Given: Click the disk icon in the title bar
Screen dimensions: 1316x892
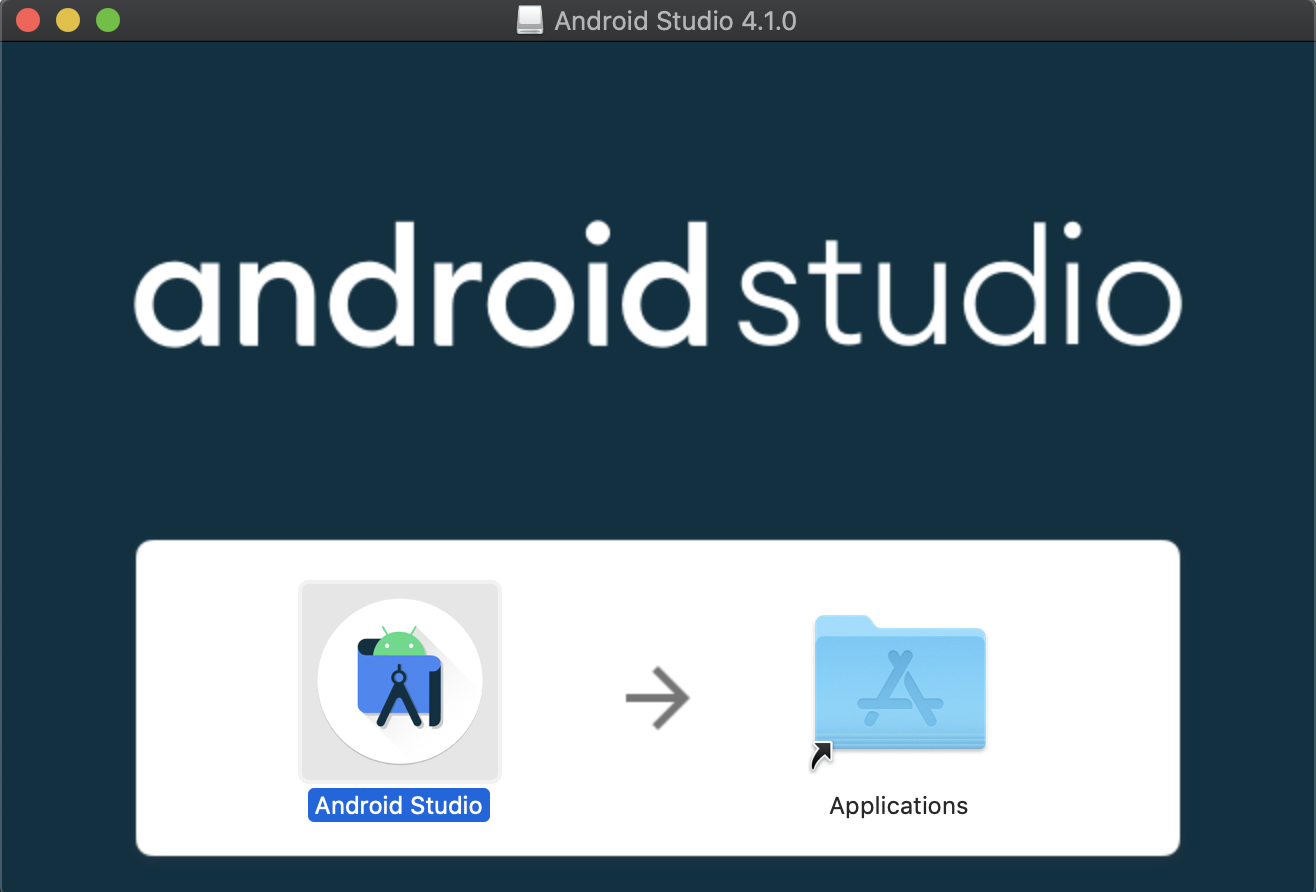Looking at the screenshot, I should (530, 20).
